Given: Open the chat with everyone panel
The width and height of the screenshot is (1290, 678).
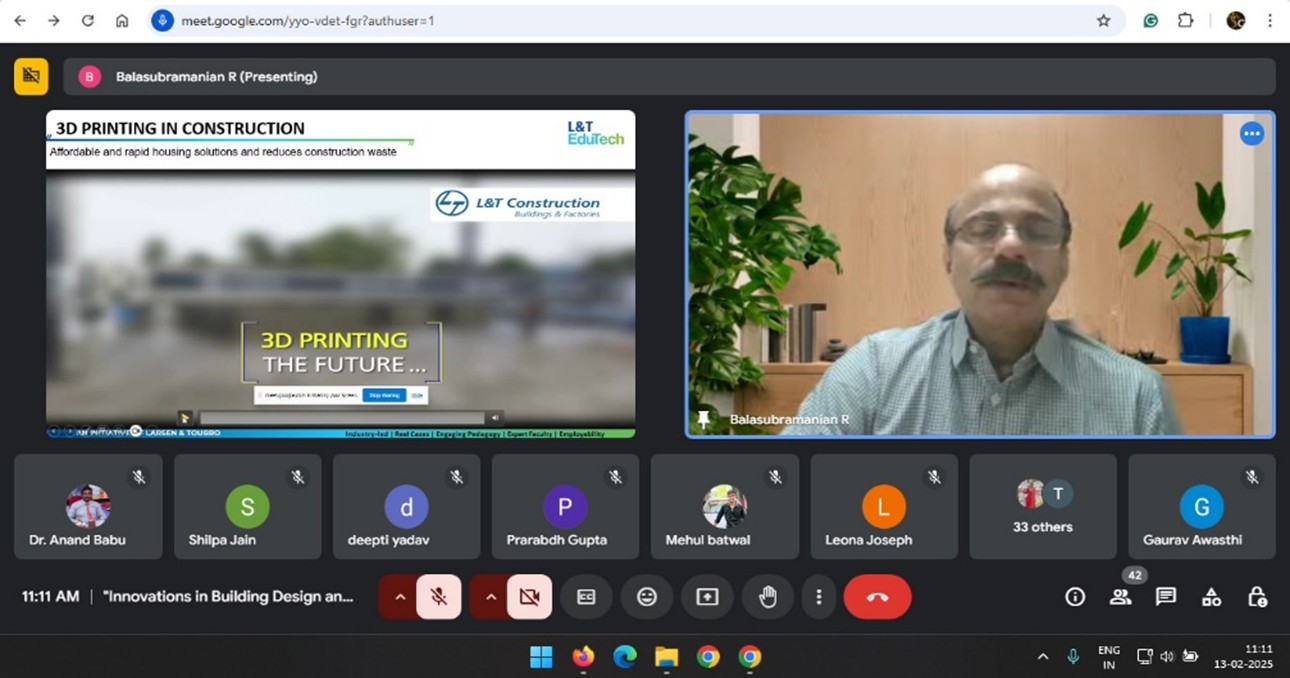Looking at the screenshot, I should pos(1166,597).
